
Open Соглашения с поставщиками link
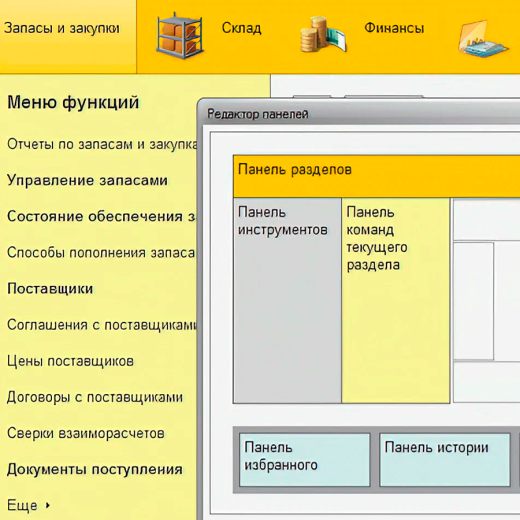[x=102, y=325]
